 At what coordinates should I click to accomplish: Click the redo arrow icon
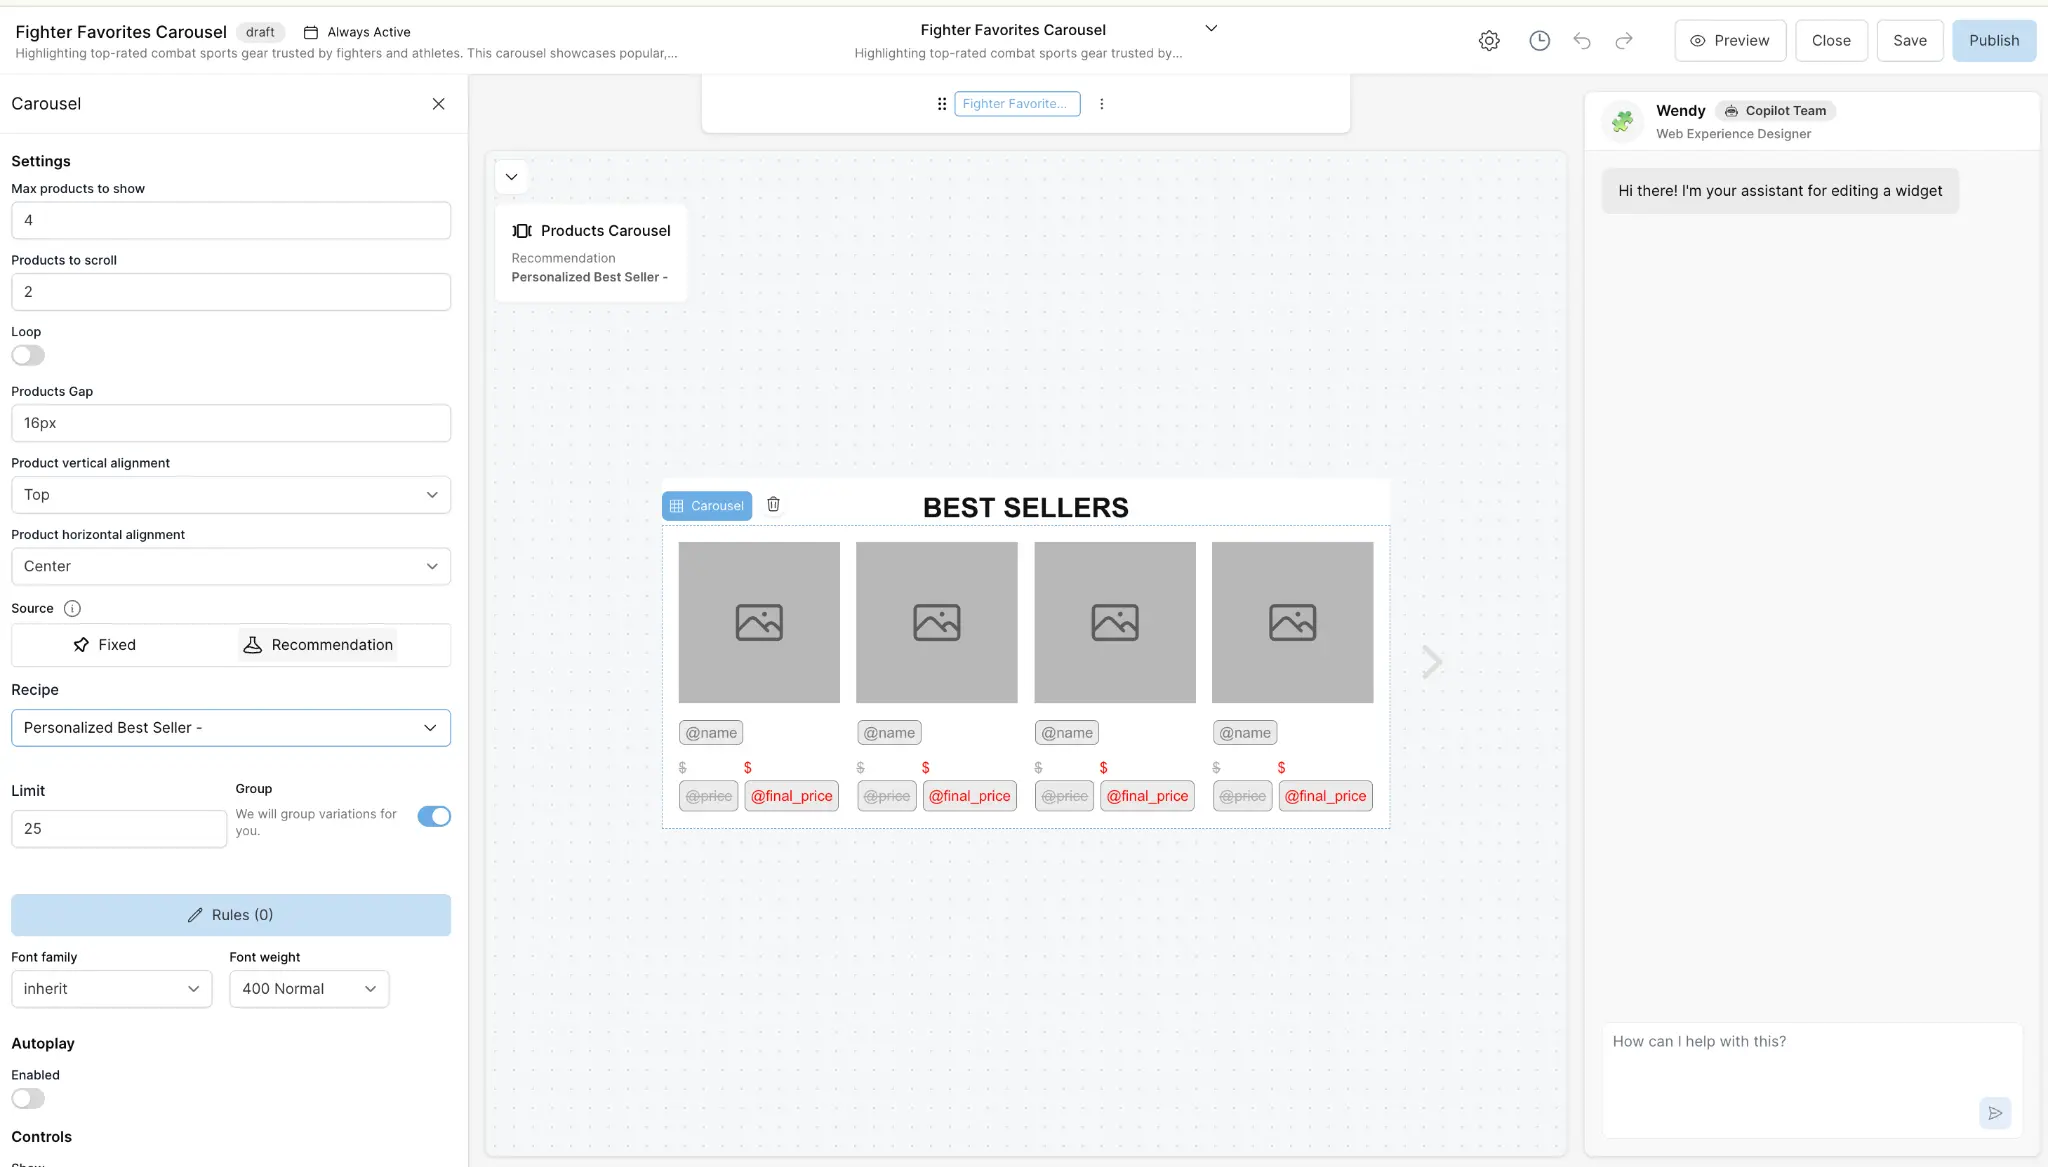(1624, 41)
